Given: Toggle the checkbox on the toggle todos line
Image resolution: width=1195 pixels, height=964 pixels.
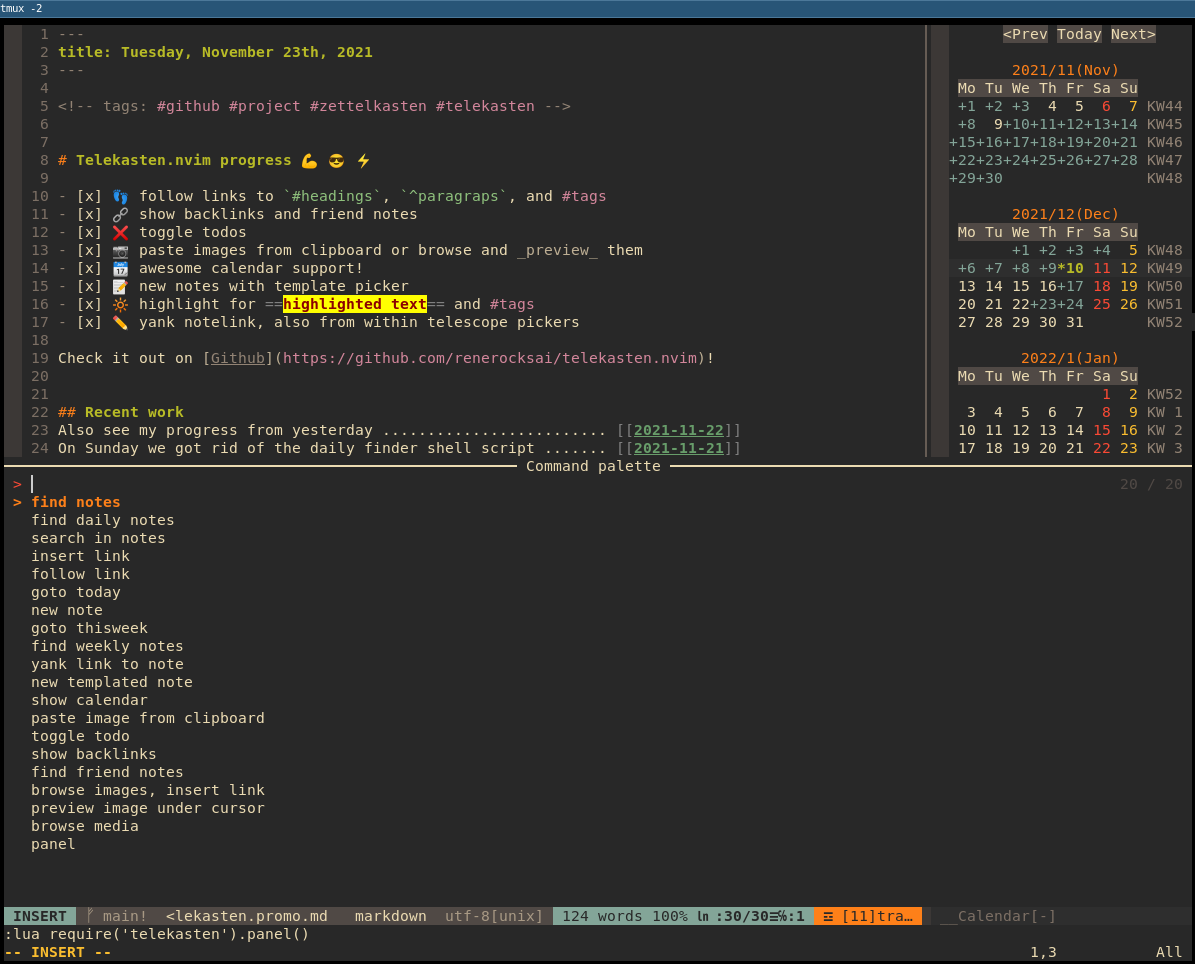Looking at the screenshot, I should pyautogui.click(x=89, y=232).
